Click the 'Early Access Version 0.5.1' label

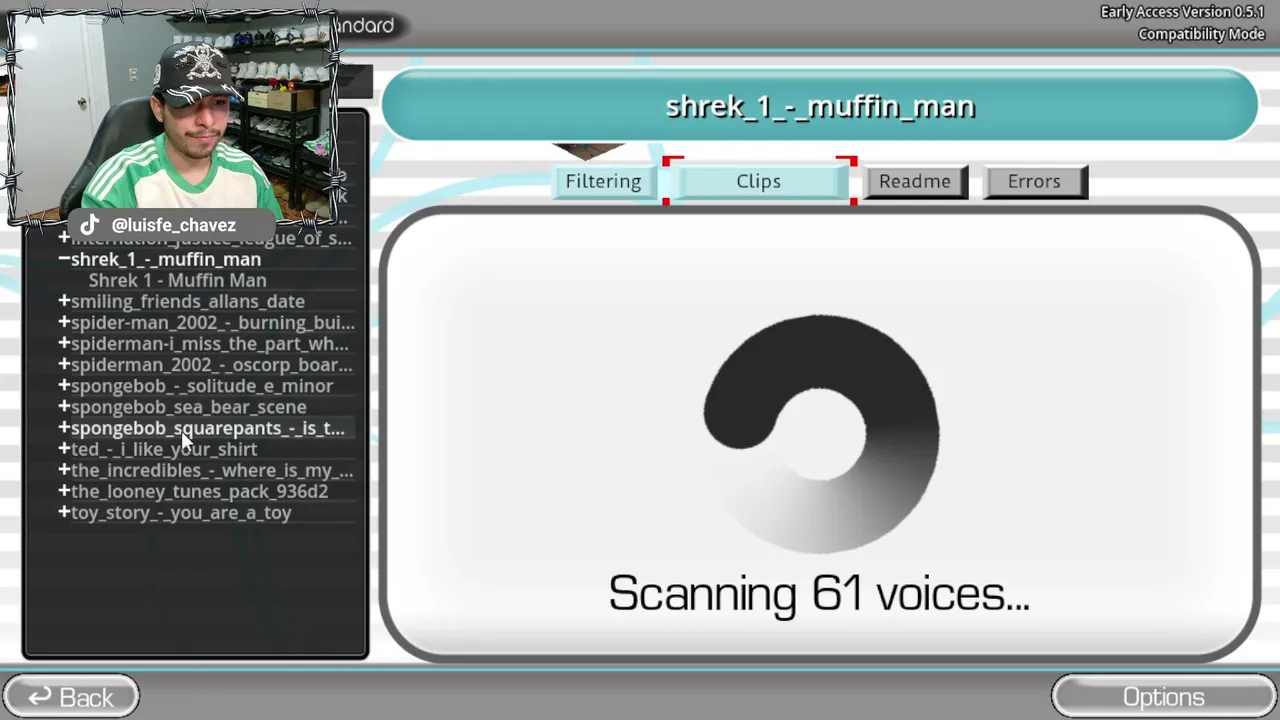click(1182, 12)
